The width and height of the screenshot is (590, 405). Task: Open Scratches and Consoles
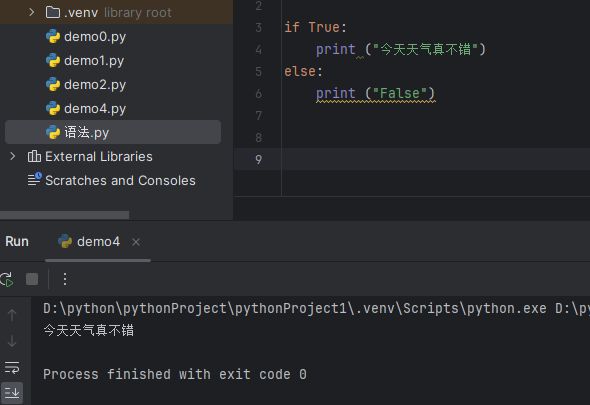(x=120, y=181)
